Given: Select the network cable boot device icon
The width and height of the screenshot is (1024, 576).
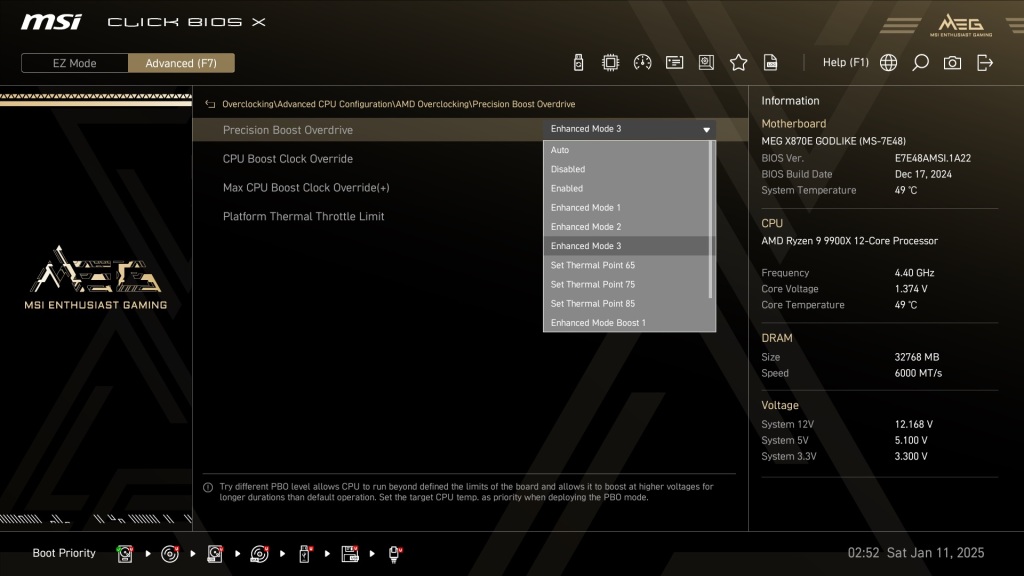Looking at the screenshot, I should [x=394, y=554].
